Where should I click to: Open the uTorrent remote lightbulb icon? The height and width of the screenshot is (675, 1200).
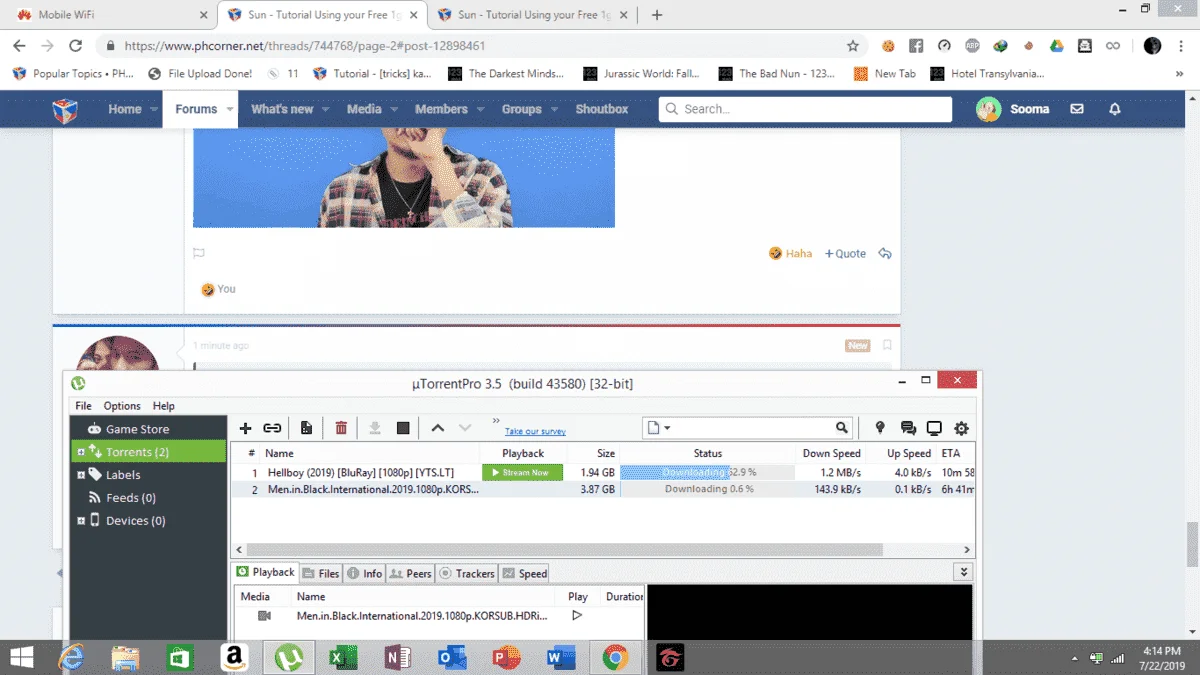[x=880, y=428]
